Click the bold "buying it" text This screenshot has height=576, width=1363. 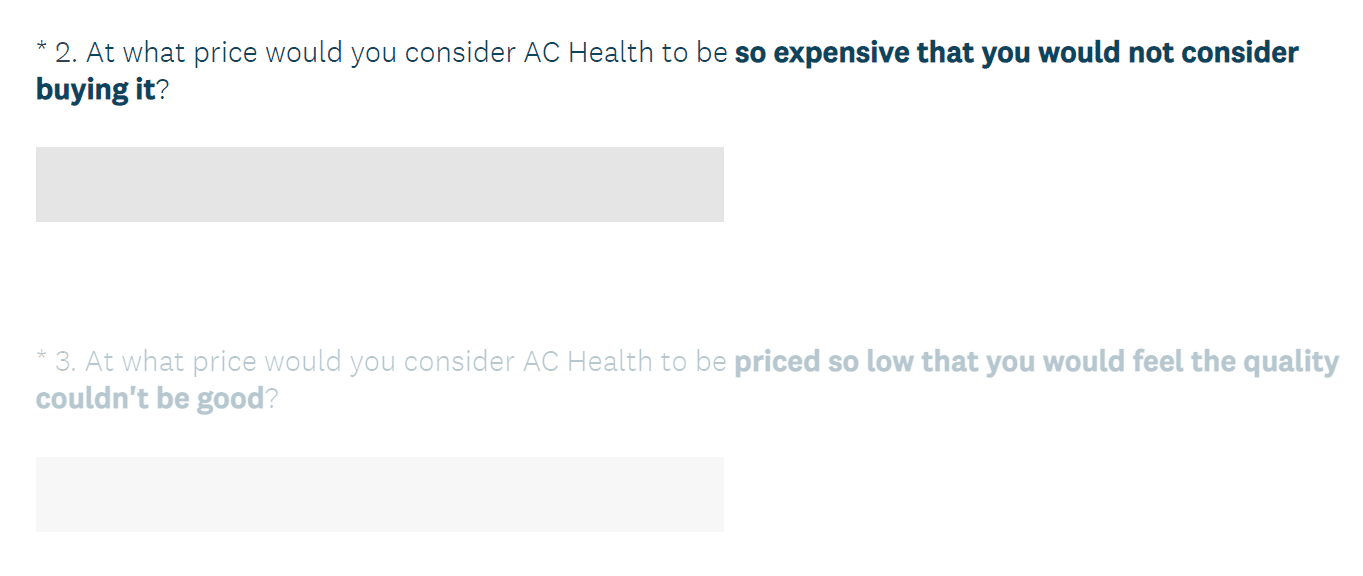click(96, 91)
